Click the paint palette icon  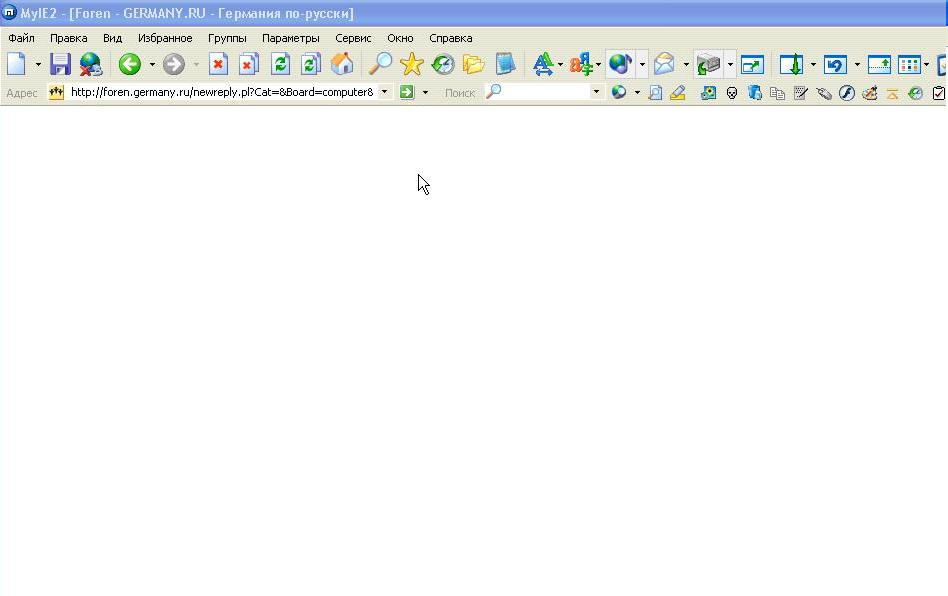(x=869, y=93)
